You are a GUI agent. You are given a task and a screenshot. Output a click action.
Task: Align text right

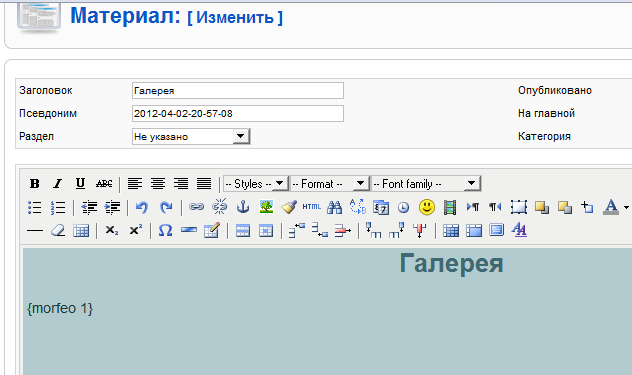[181, 184]
